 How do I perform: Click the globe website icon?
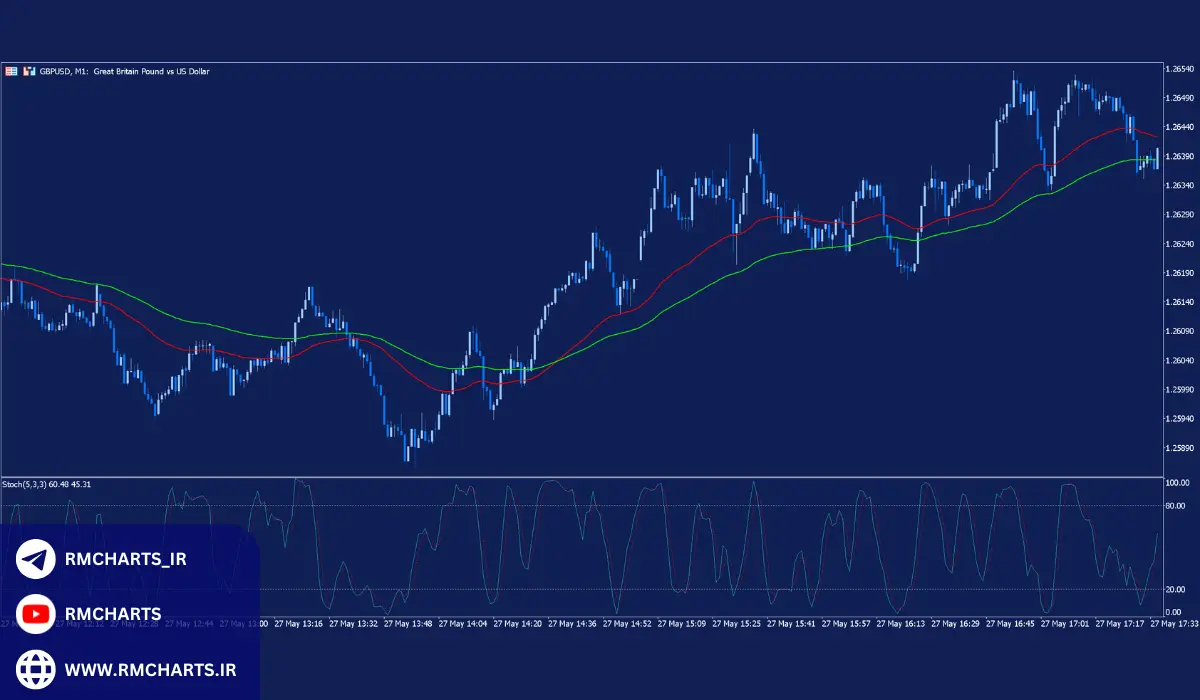pyautogui.click(x=36, y=667)
